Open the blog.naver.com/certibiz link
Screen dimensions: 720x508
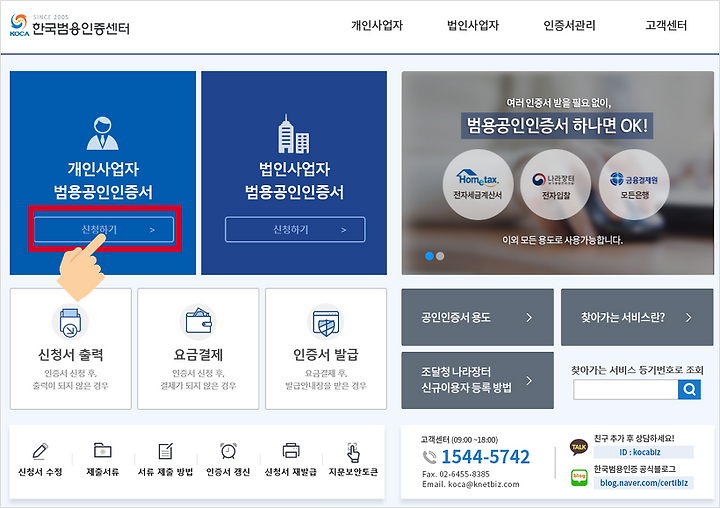click(644, 483)
